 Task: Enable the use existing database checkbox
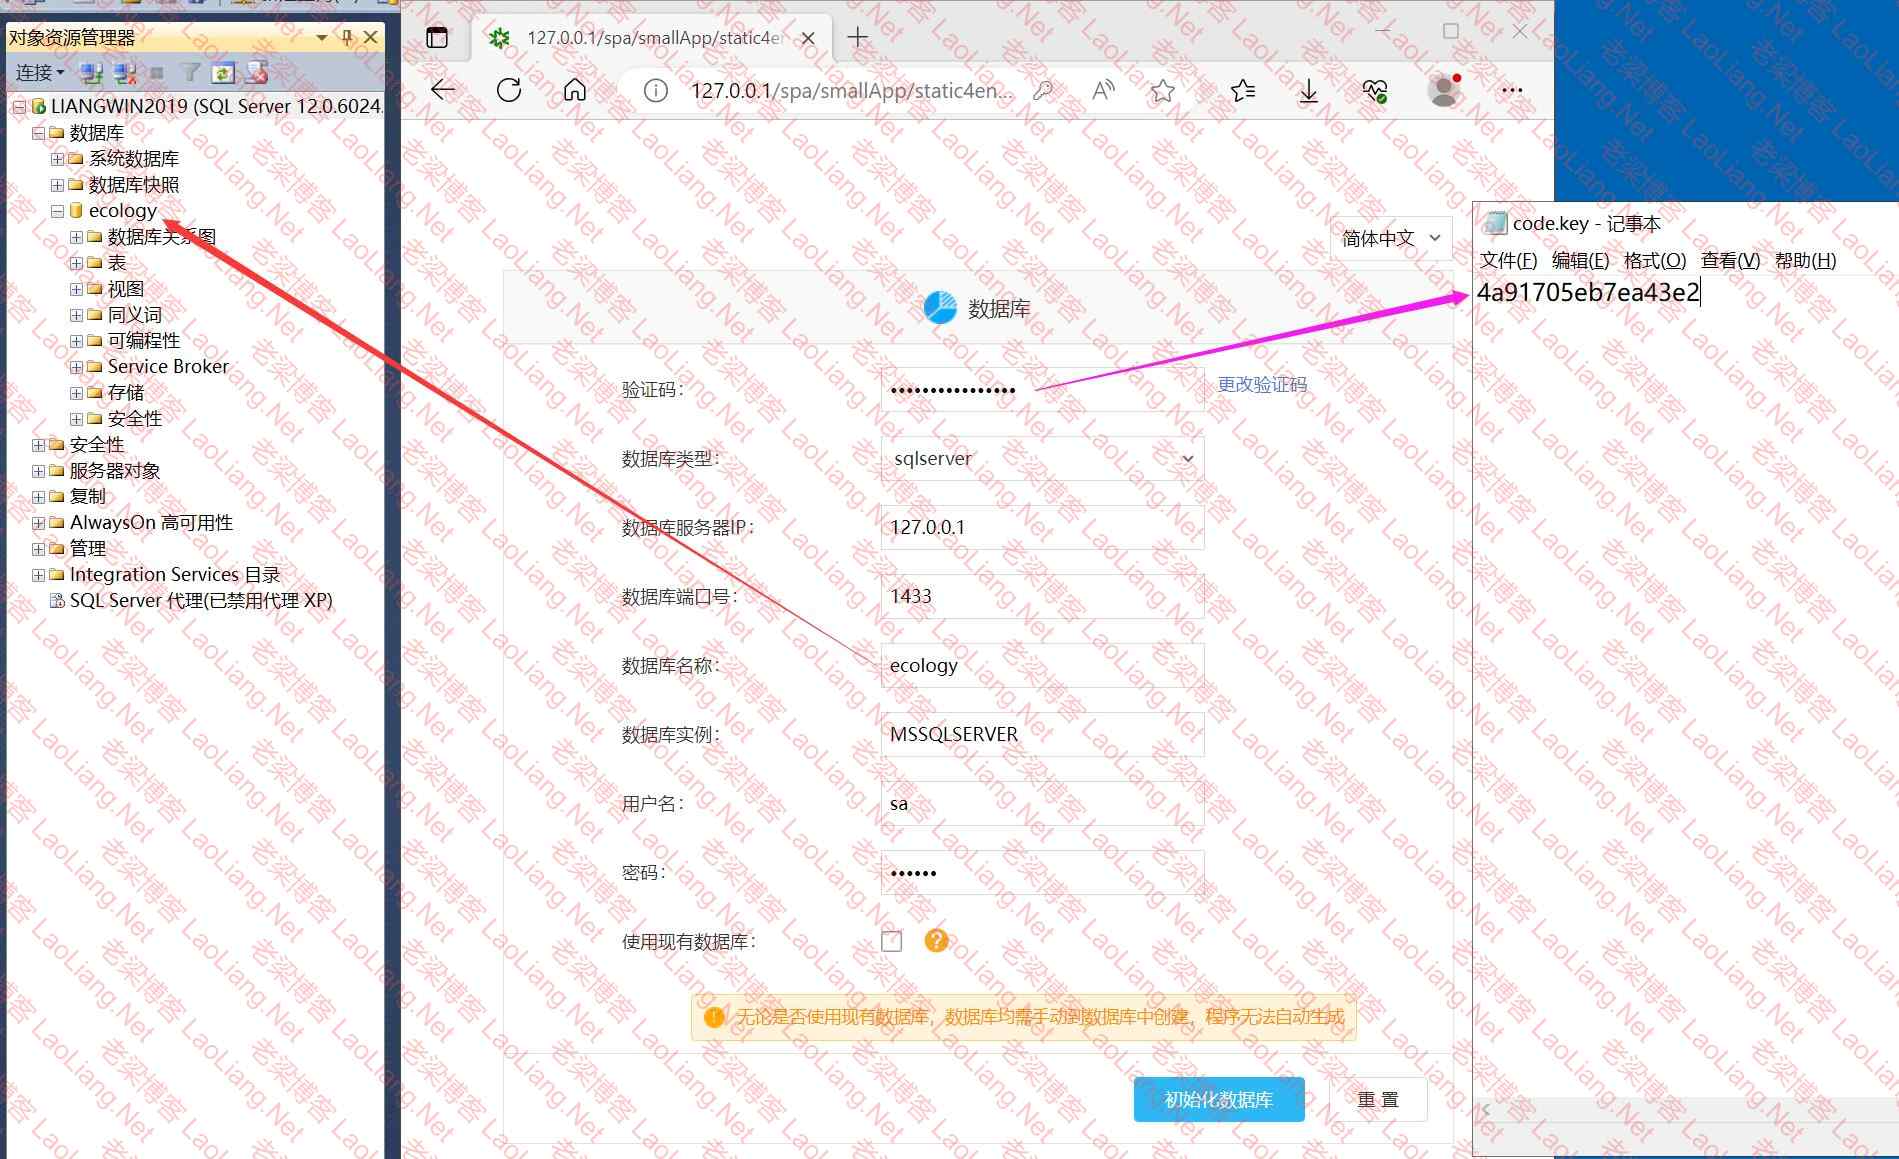click(891, 941)
